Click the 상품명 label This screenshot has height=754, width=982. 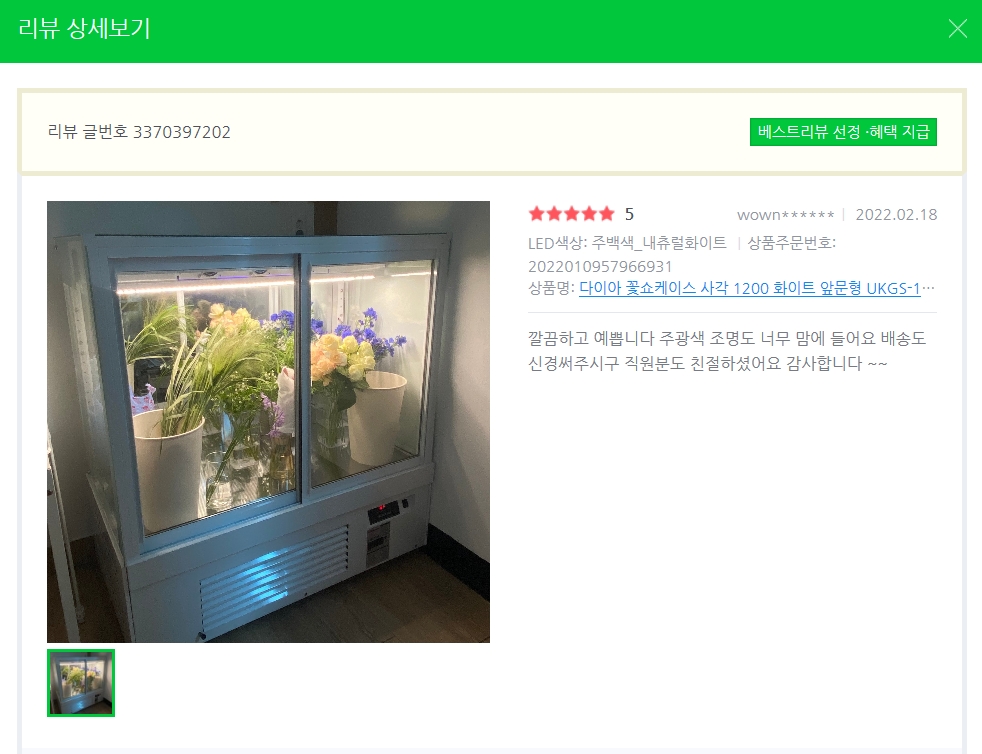(x=551, y=288)
